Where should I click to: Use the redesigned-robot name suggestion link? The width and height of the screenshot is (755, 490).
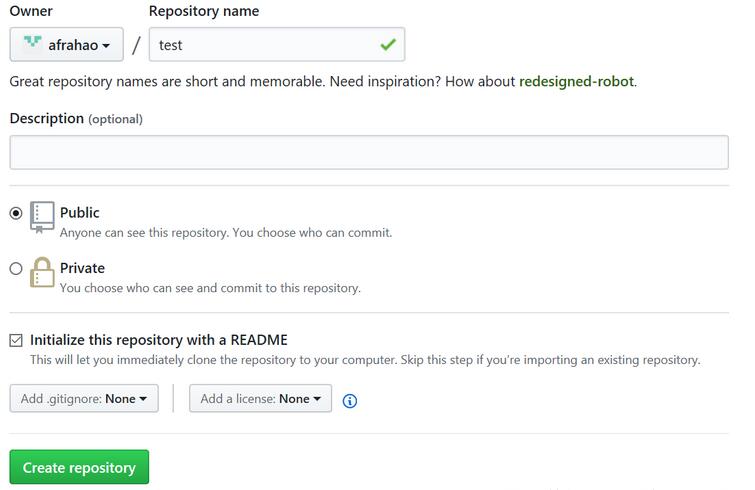[576, 81]
